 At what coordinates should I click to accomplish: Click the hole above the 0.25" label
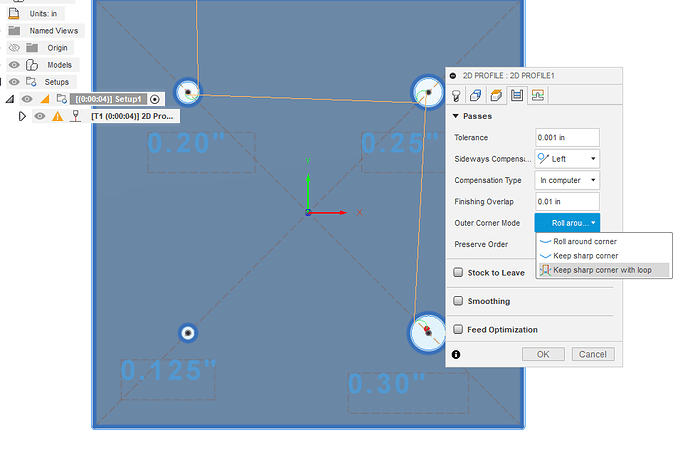tap(428, 92)
